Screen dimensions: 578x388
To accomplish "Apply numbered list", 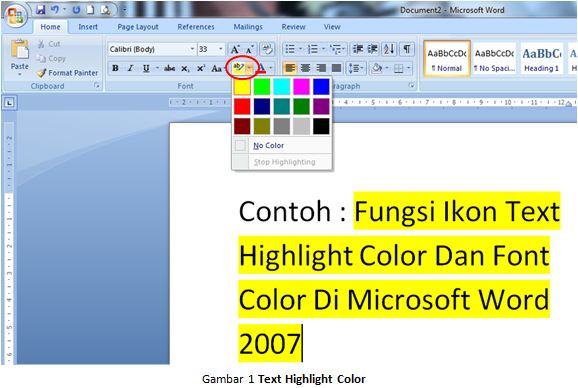I will click(313, 49).
